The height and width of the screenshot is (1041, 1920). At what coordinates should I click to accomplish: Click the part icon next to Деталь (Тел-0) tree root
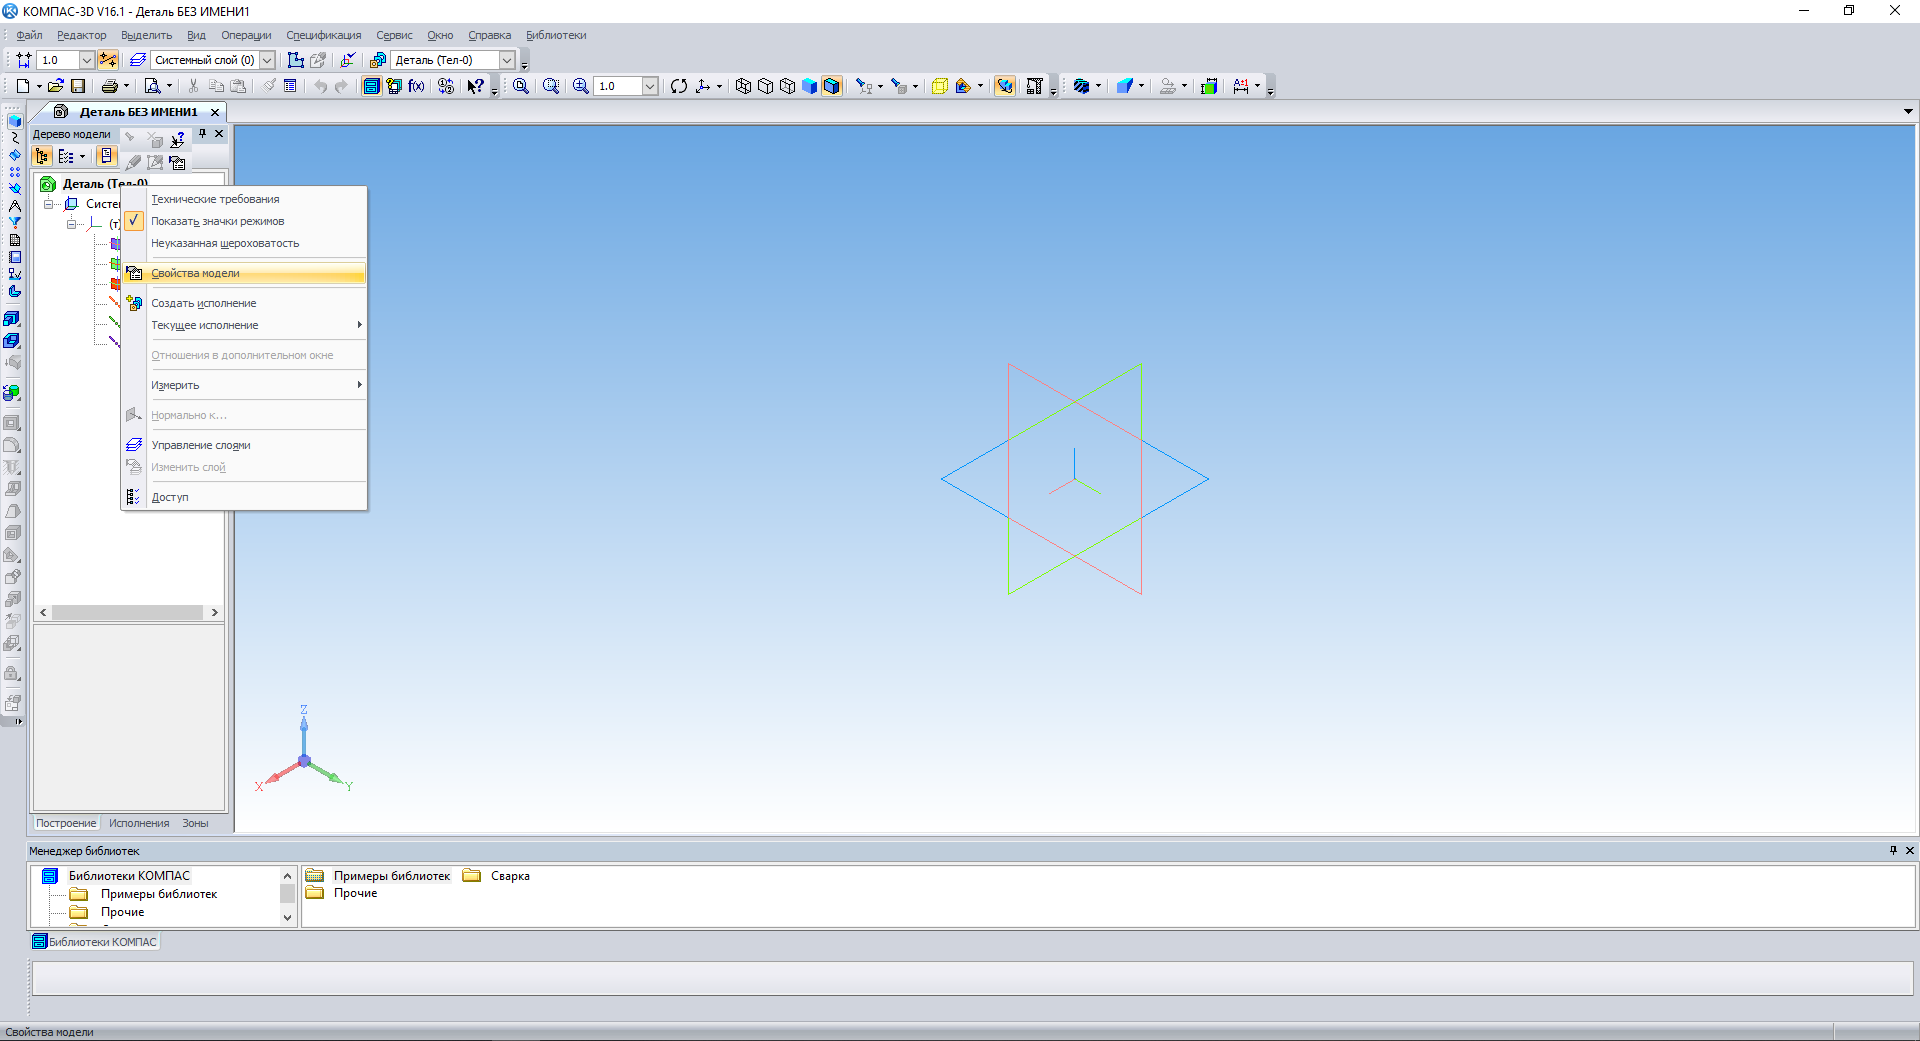[48, 184]
